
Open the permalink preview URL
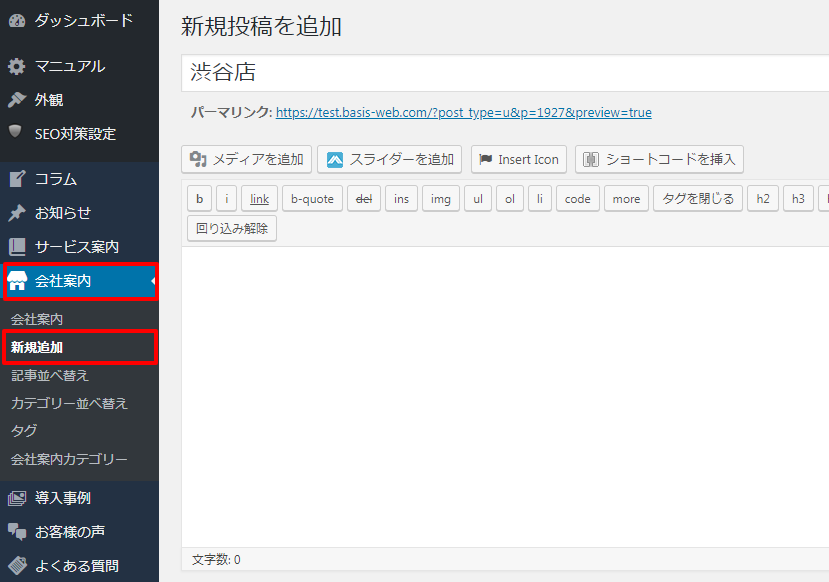coord(464,113)
